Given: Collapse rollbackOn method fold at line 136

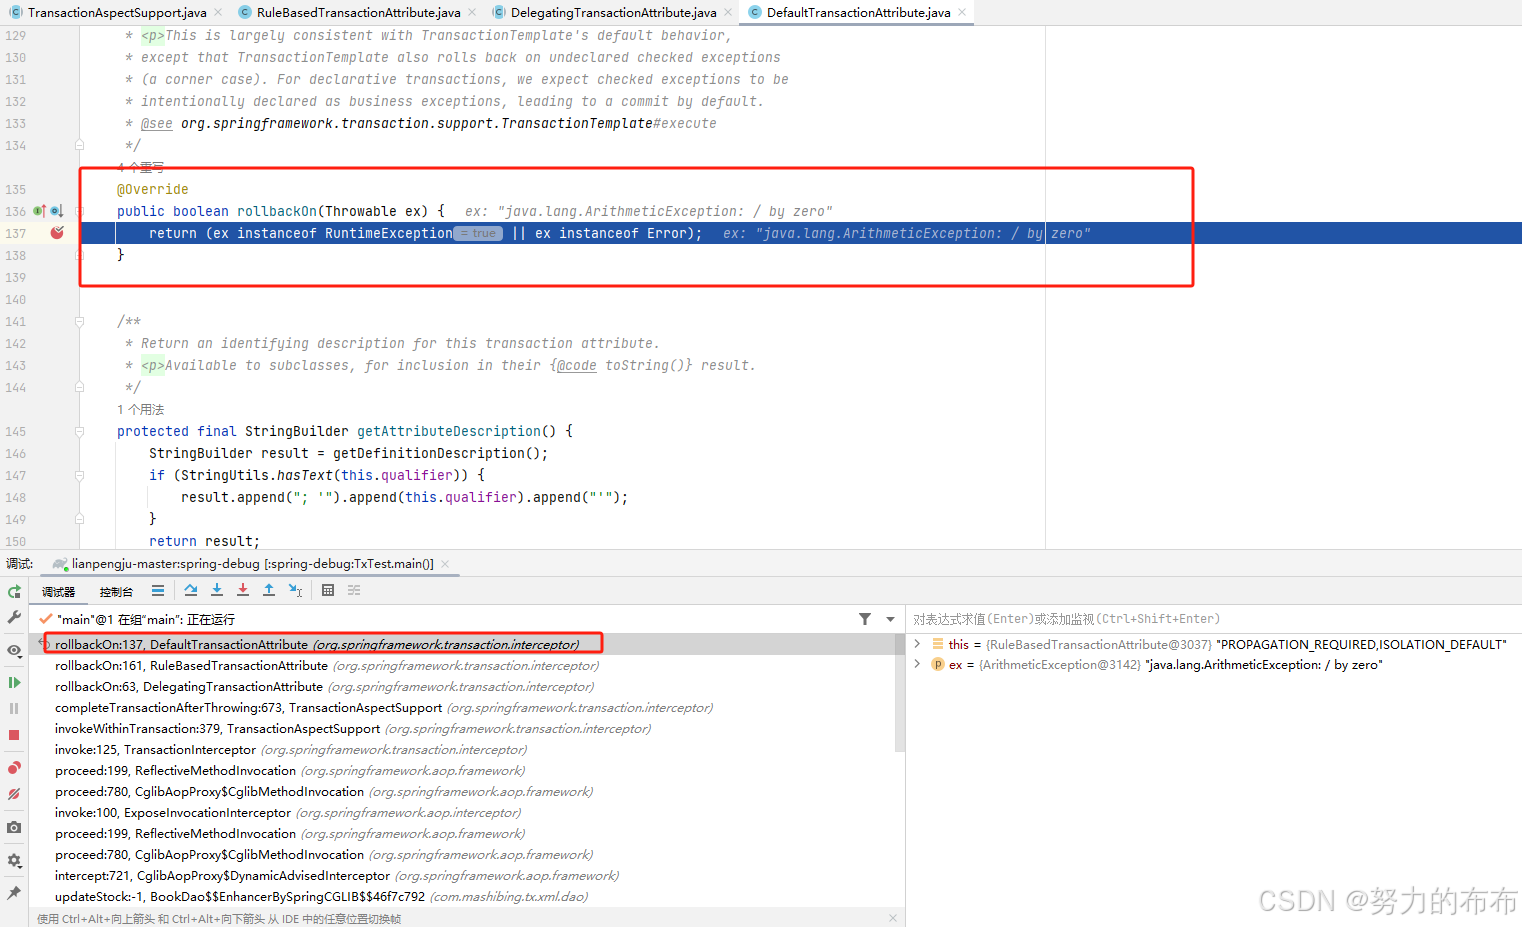Looking at the screenshot, I should pyautogui.click(x=79, y=211).
